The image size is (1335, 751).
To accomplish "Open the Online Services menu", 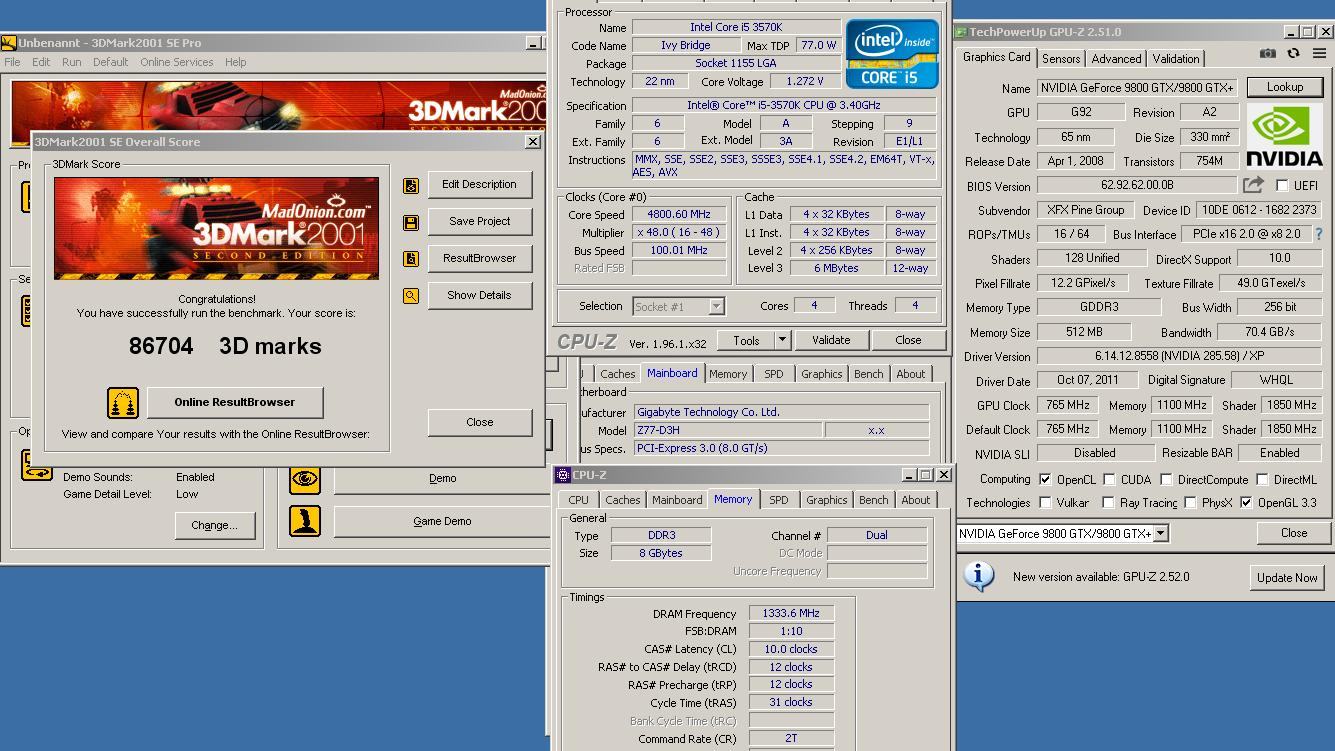I will point(176,62).
